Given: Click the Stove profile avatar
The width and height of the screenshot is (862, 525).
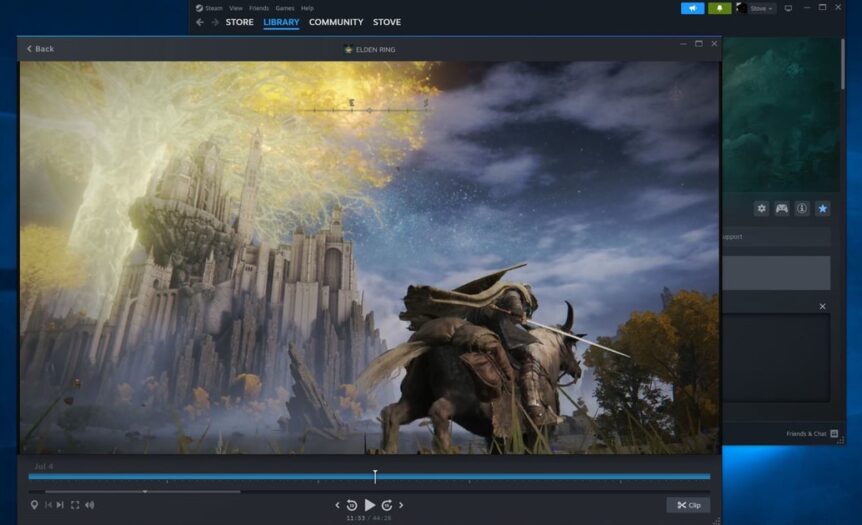Looking at the screenshot, I should point(742,8).
